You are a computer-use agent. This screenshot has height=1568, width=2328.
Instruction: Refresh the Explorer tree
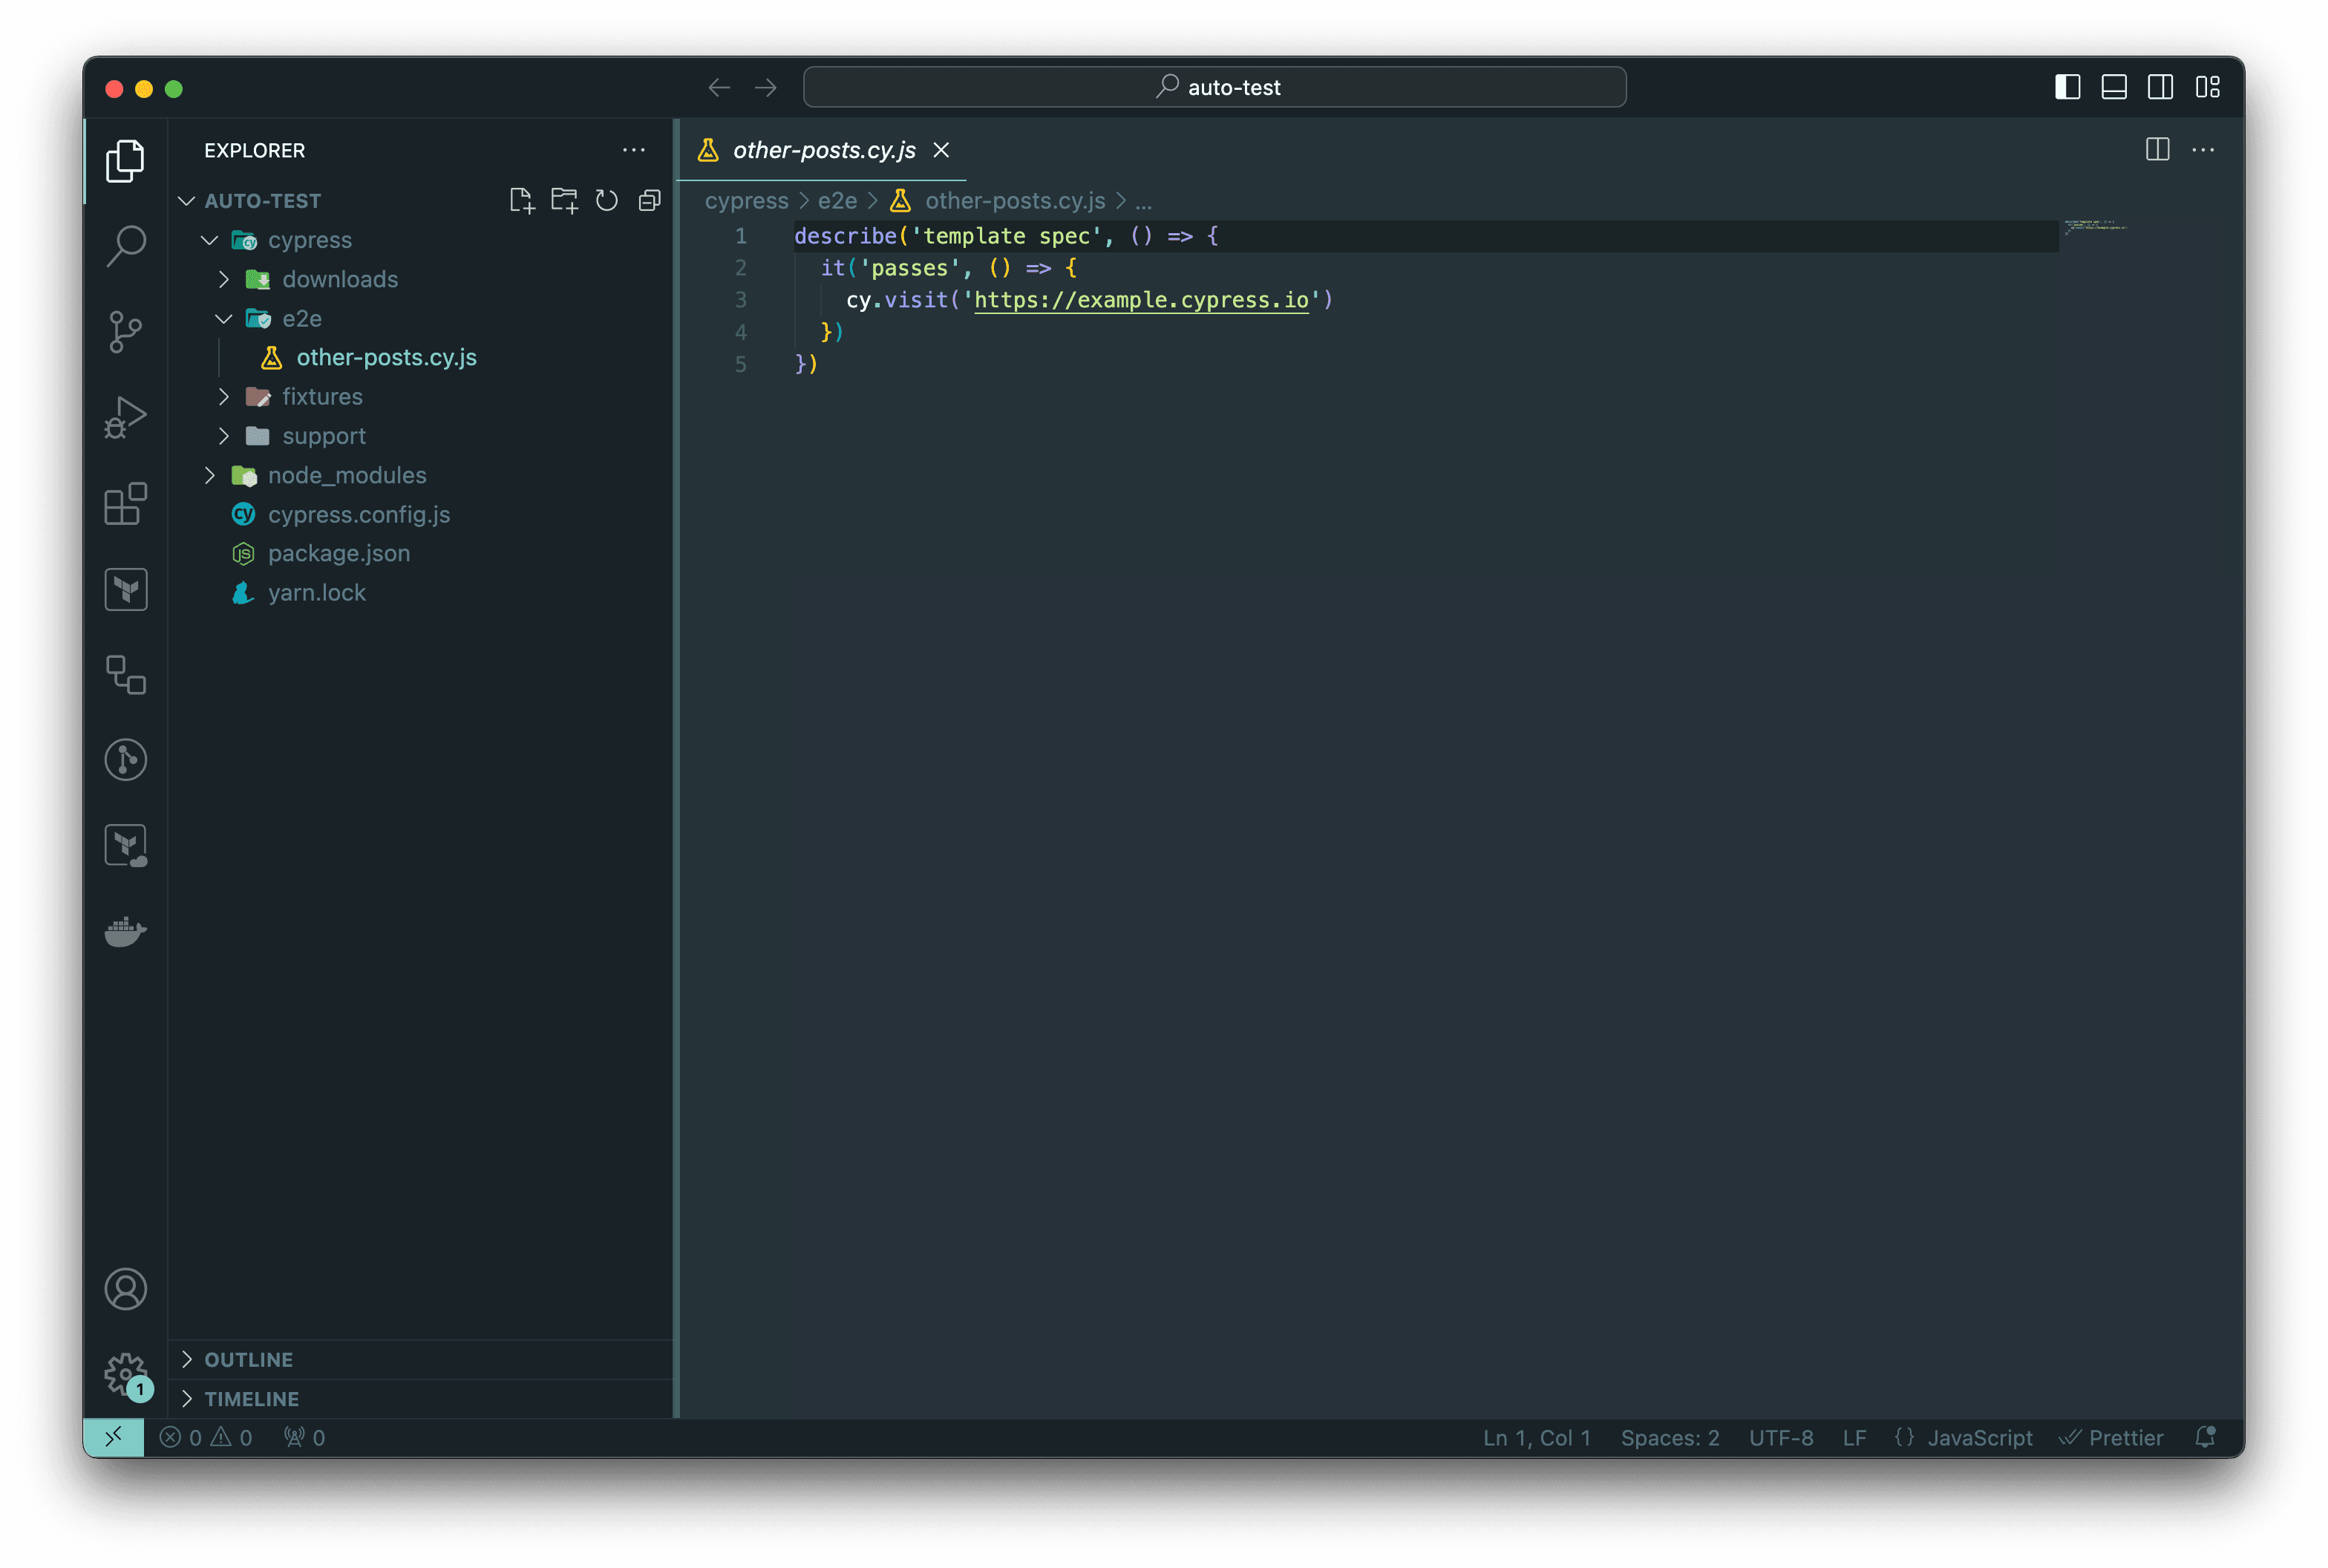(x=607, y=200)
